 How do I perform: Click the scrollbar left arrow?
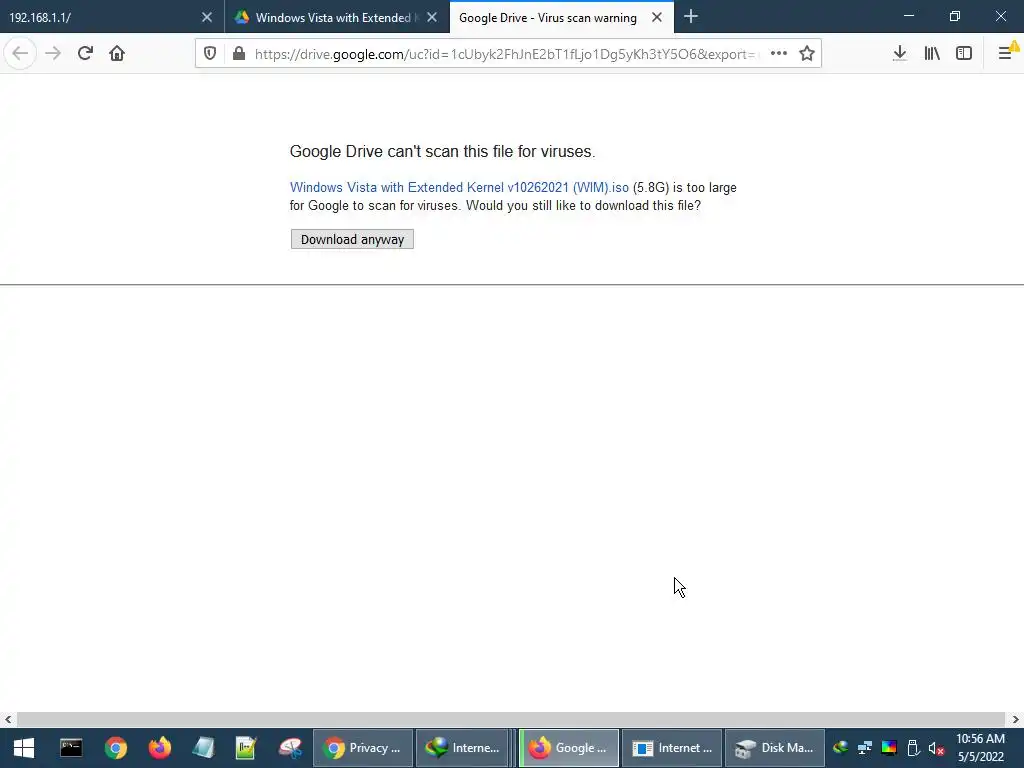(8, 720)
